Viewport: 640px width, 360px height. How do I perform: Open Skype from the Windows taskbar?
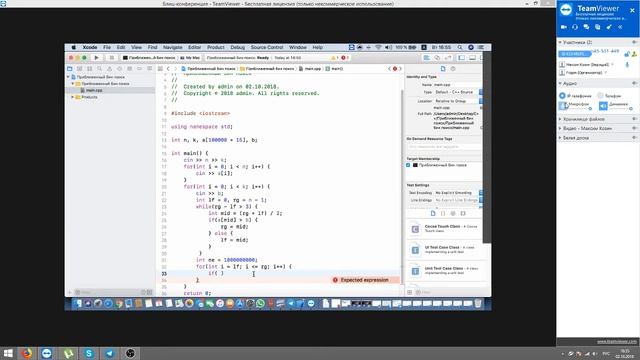click(89, 353)
